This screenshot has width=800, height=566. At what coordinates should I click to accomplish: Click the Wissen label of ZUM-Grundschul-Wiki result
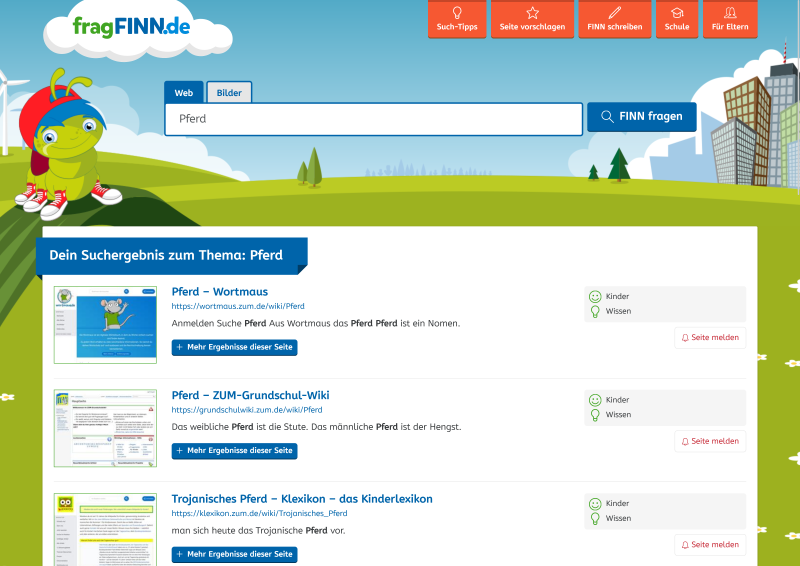618,415
